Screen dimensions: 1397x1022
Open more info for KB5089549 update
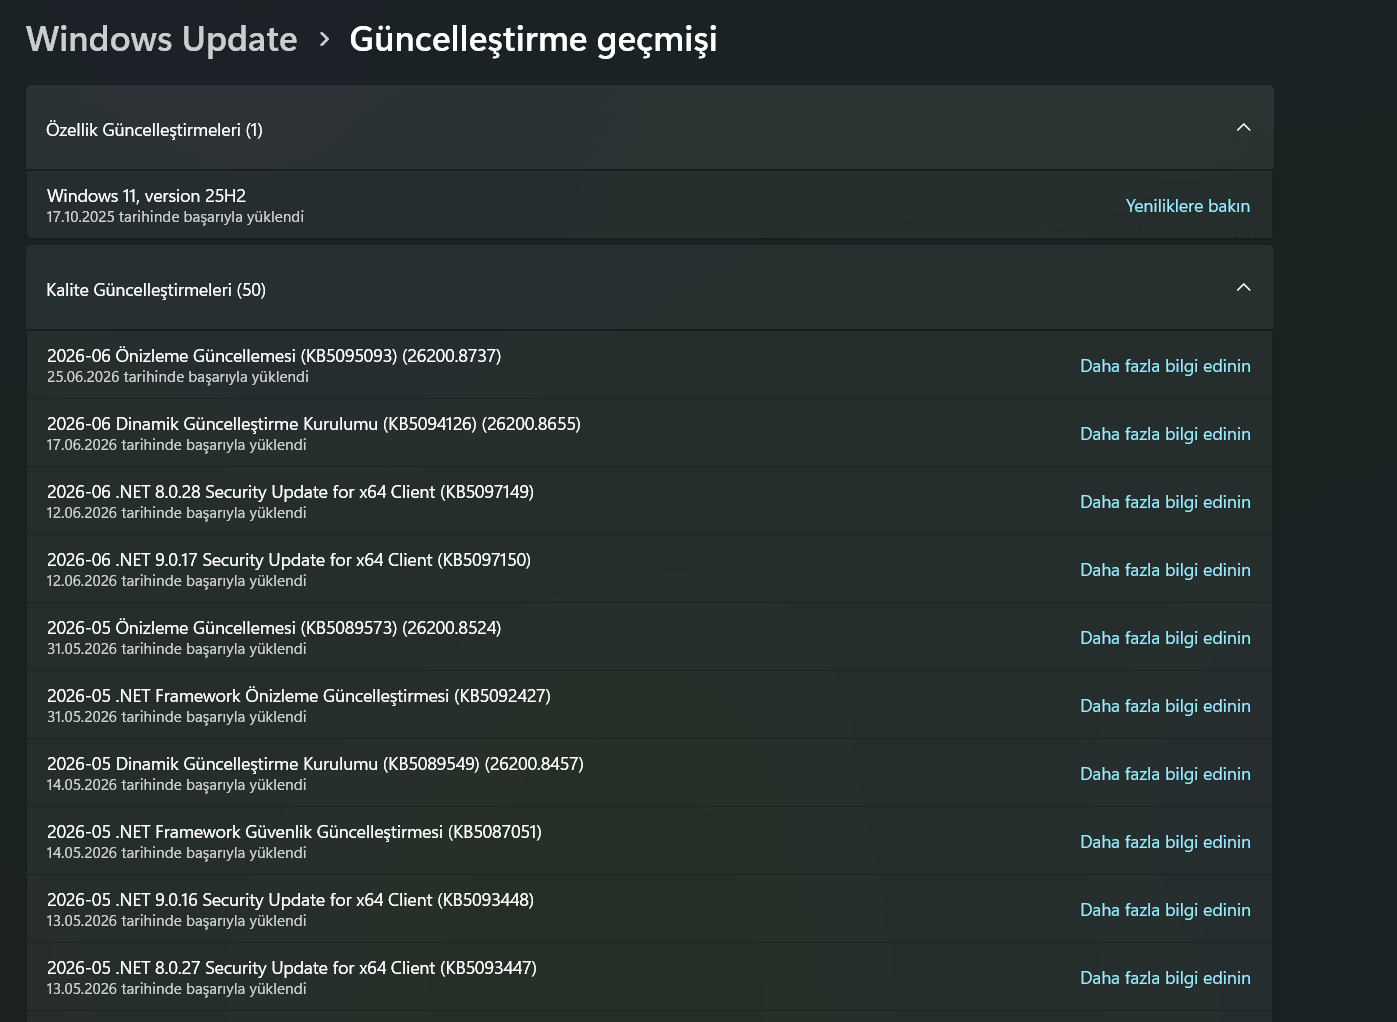coord(1165,774)
